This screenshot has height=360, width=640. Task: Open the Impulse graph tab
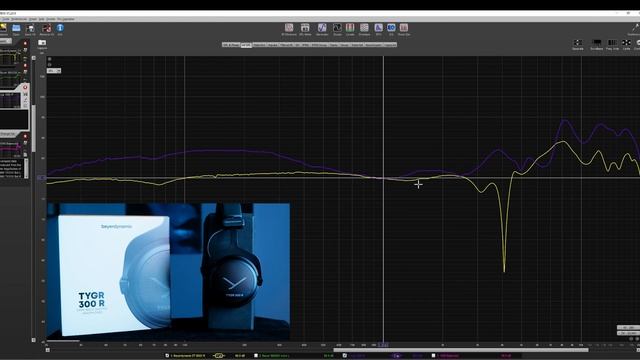click(x=273, y=45)
